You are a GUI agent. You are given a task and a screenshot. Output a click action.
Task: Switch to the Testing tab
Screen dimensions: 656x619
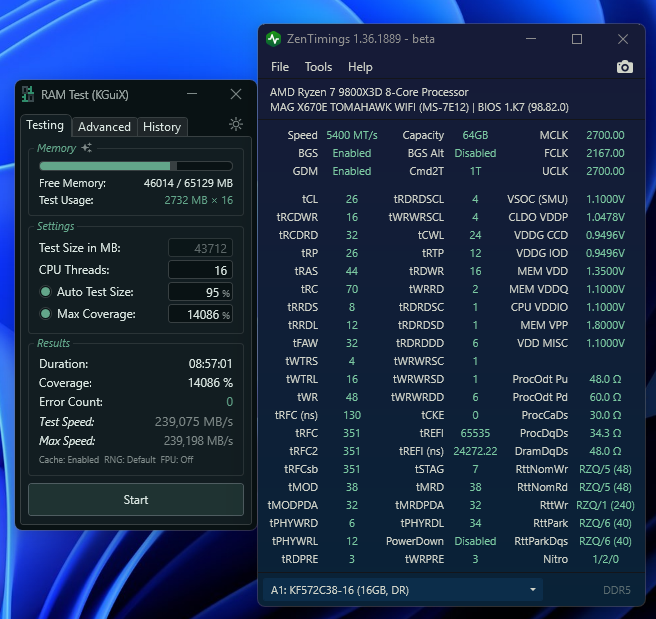coord(45,125)
